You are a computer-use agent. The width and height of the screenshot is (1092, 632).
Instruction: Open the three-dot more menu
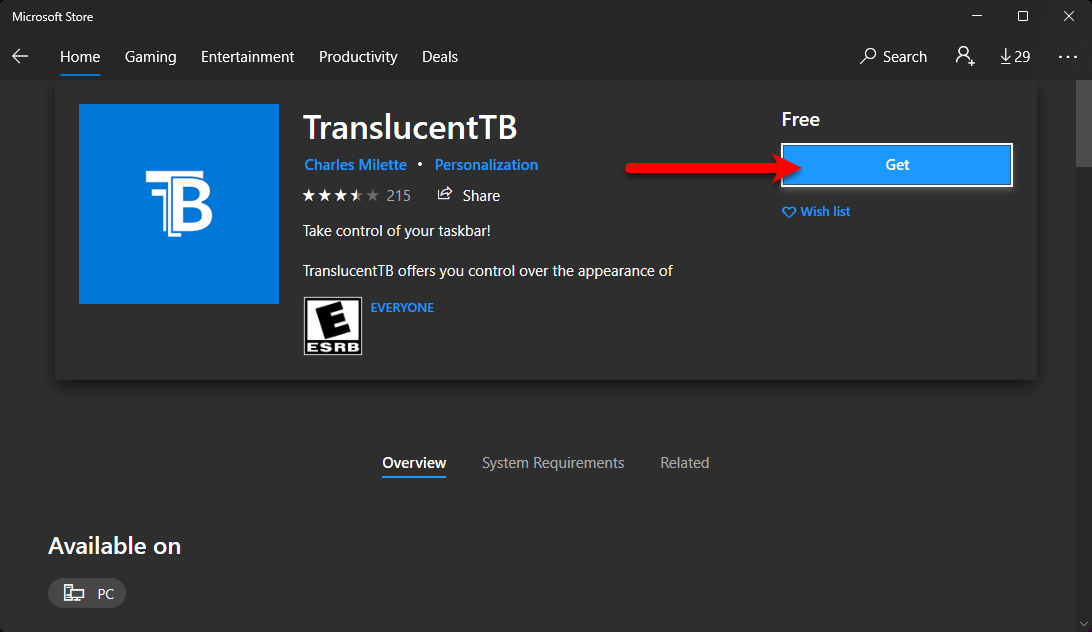(x=1067, y=56)
